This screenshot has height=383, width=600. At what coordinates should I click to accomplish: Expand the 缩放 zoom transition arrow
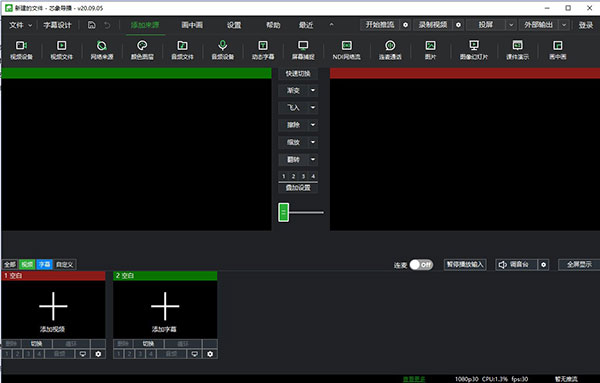click(313, 142)
